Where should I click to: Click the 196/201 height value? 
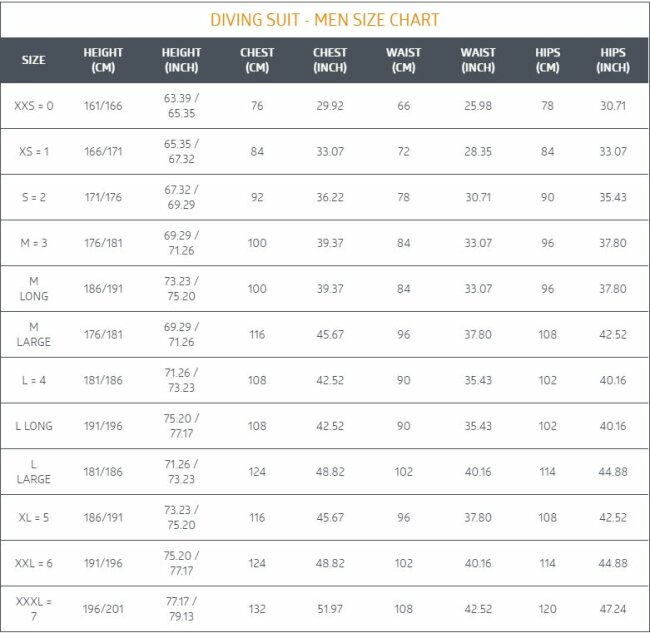point(103,609)
